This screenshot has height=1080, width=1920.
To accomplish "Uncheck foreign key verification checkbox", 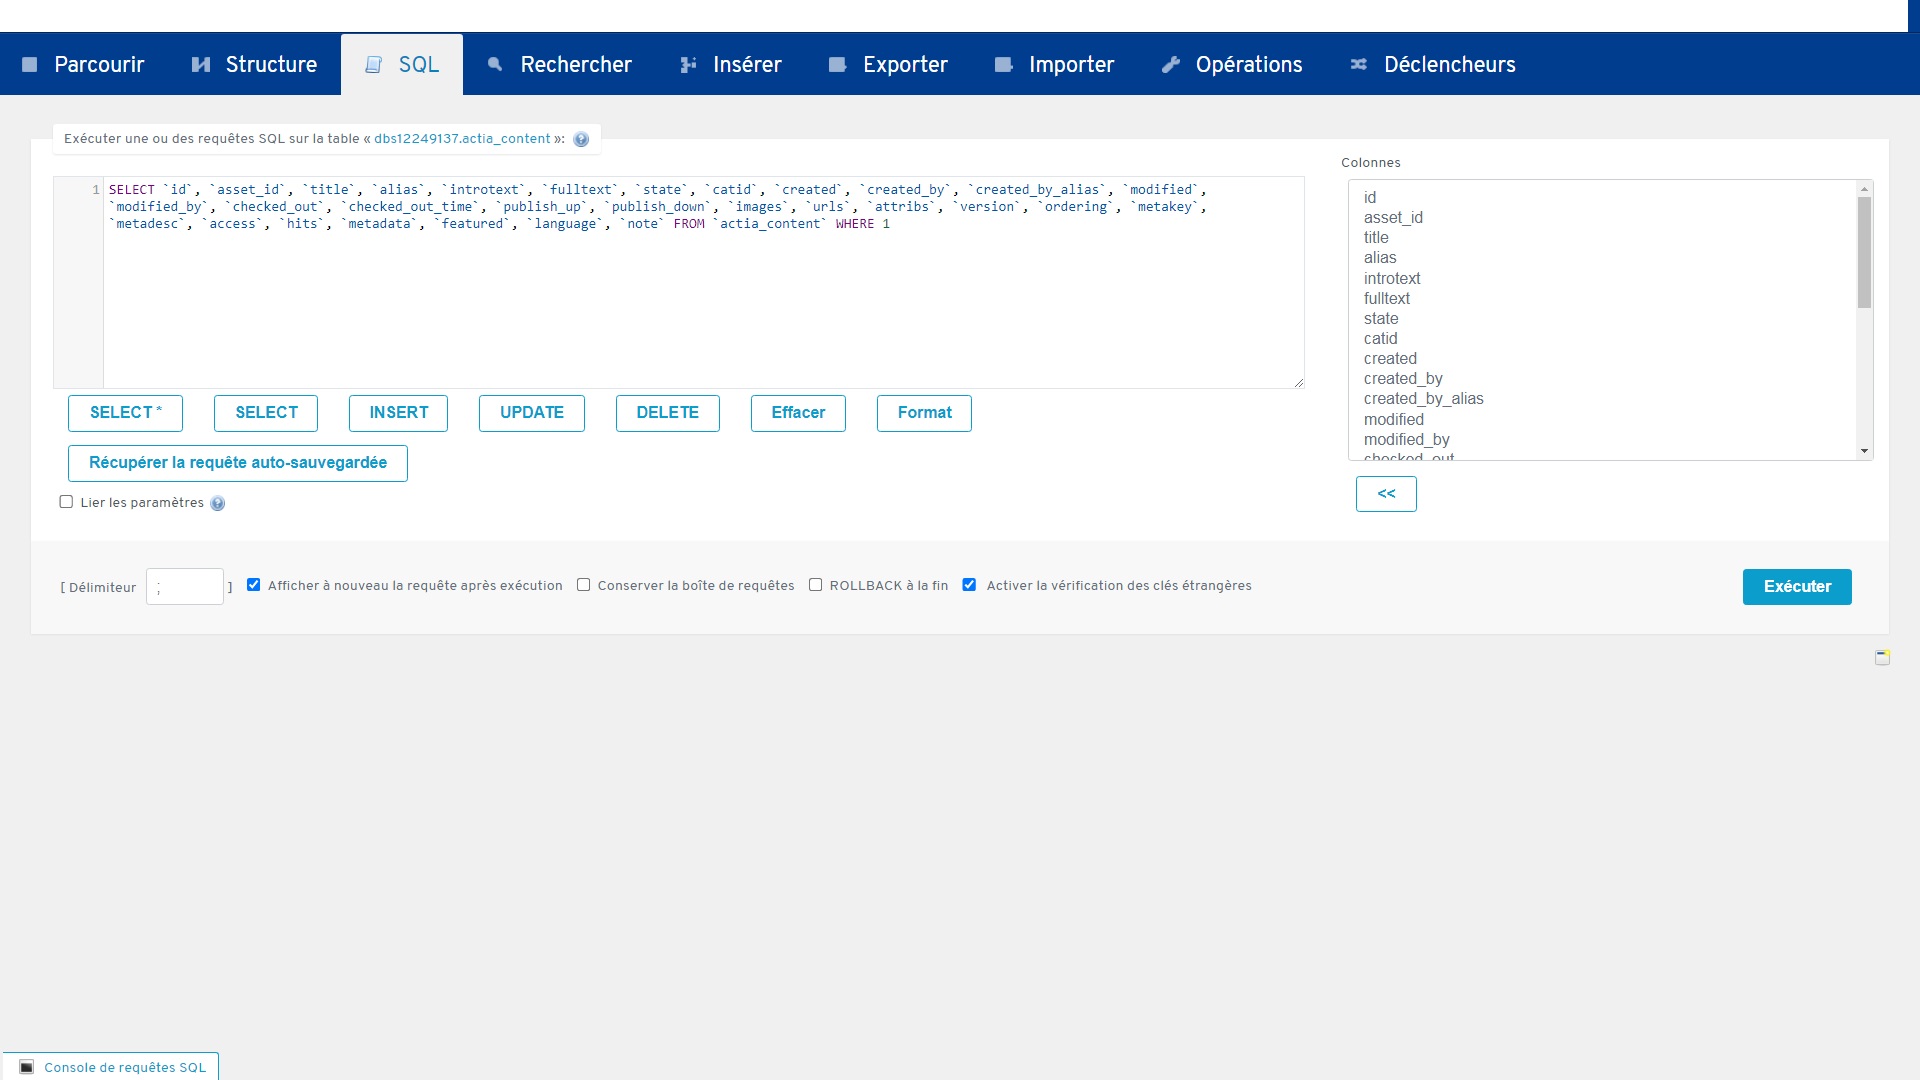I will coord(969,585).
